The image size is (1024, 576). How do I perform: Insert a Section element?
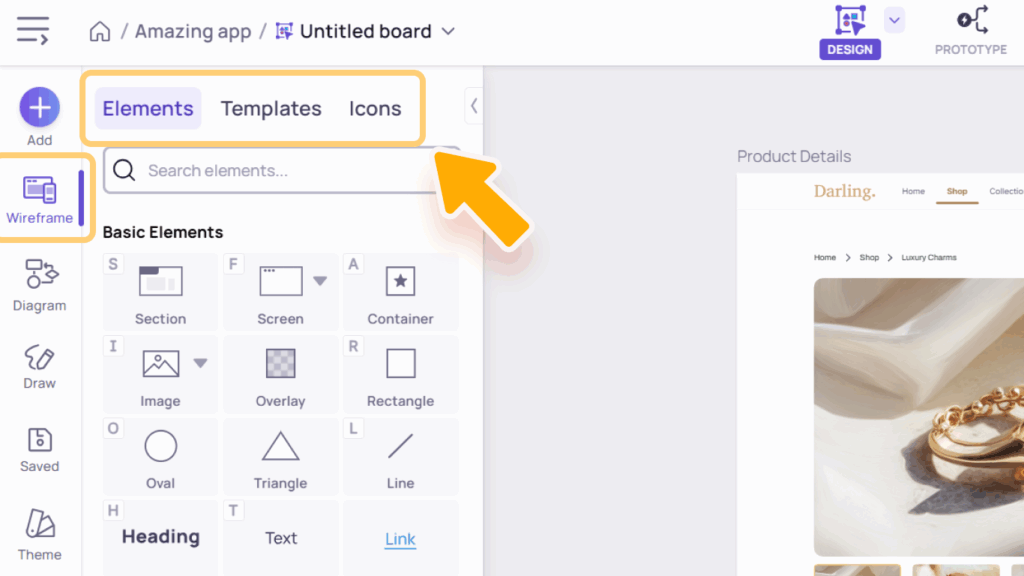point(160,291)
